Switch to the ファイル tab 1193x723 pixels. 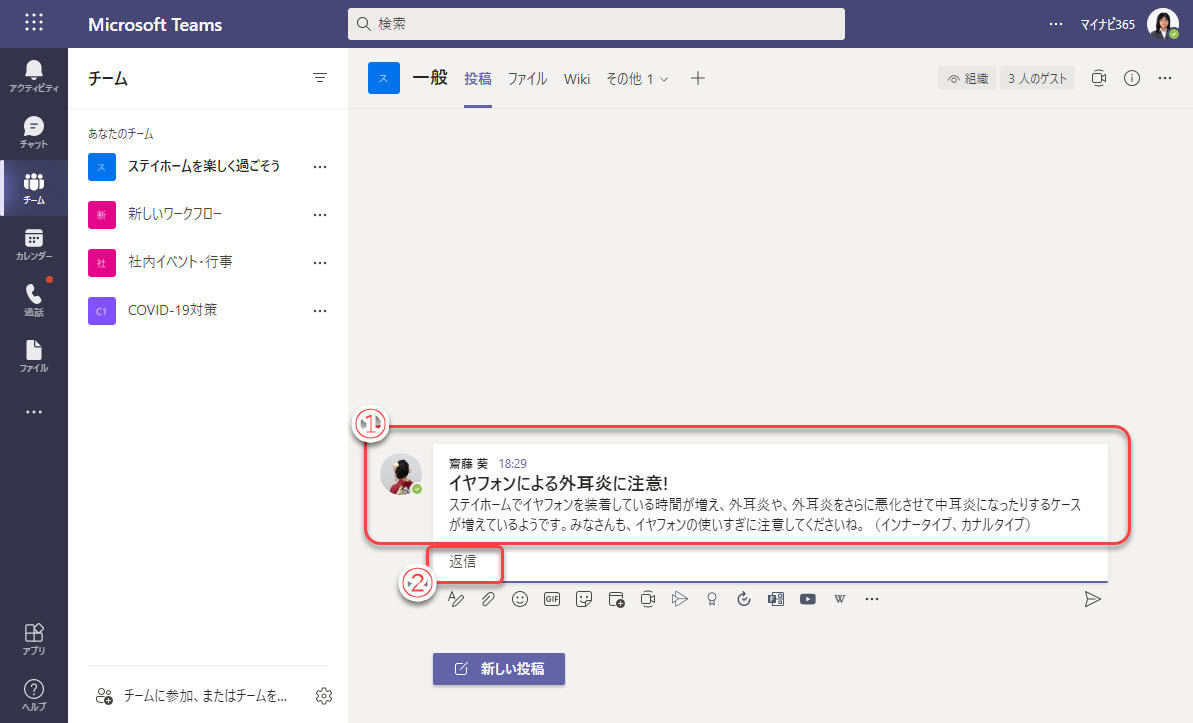point(527,78)
